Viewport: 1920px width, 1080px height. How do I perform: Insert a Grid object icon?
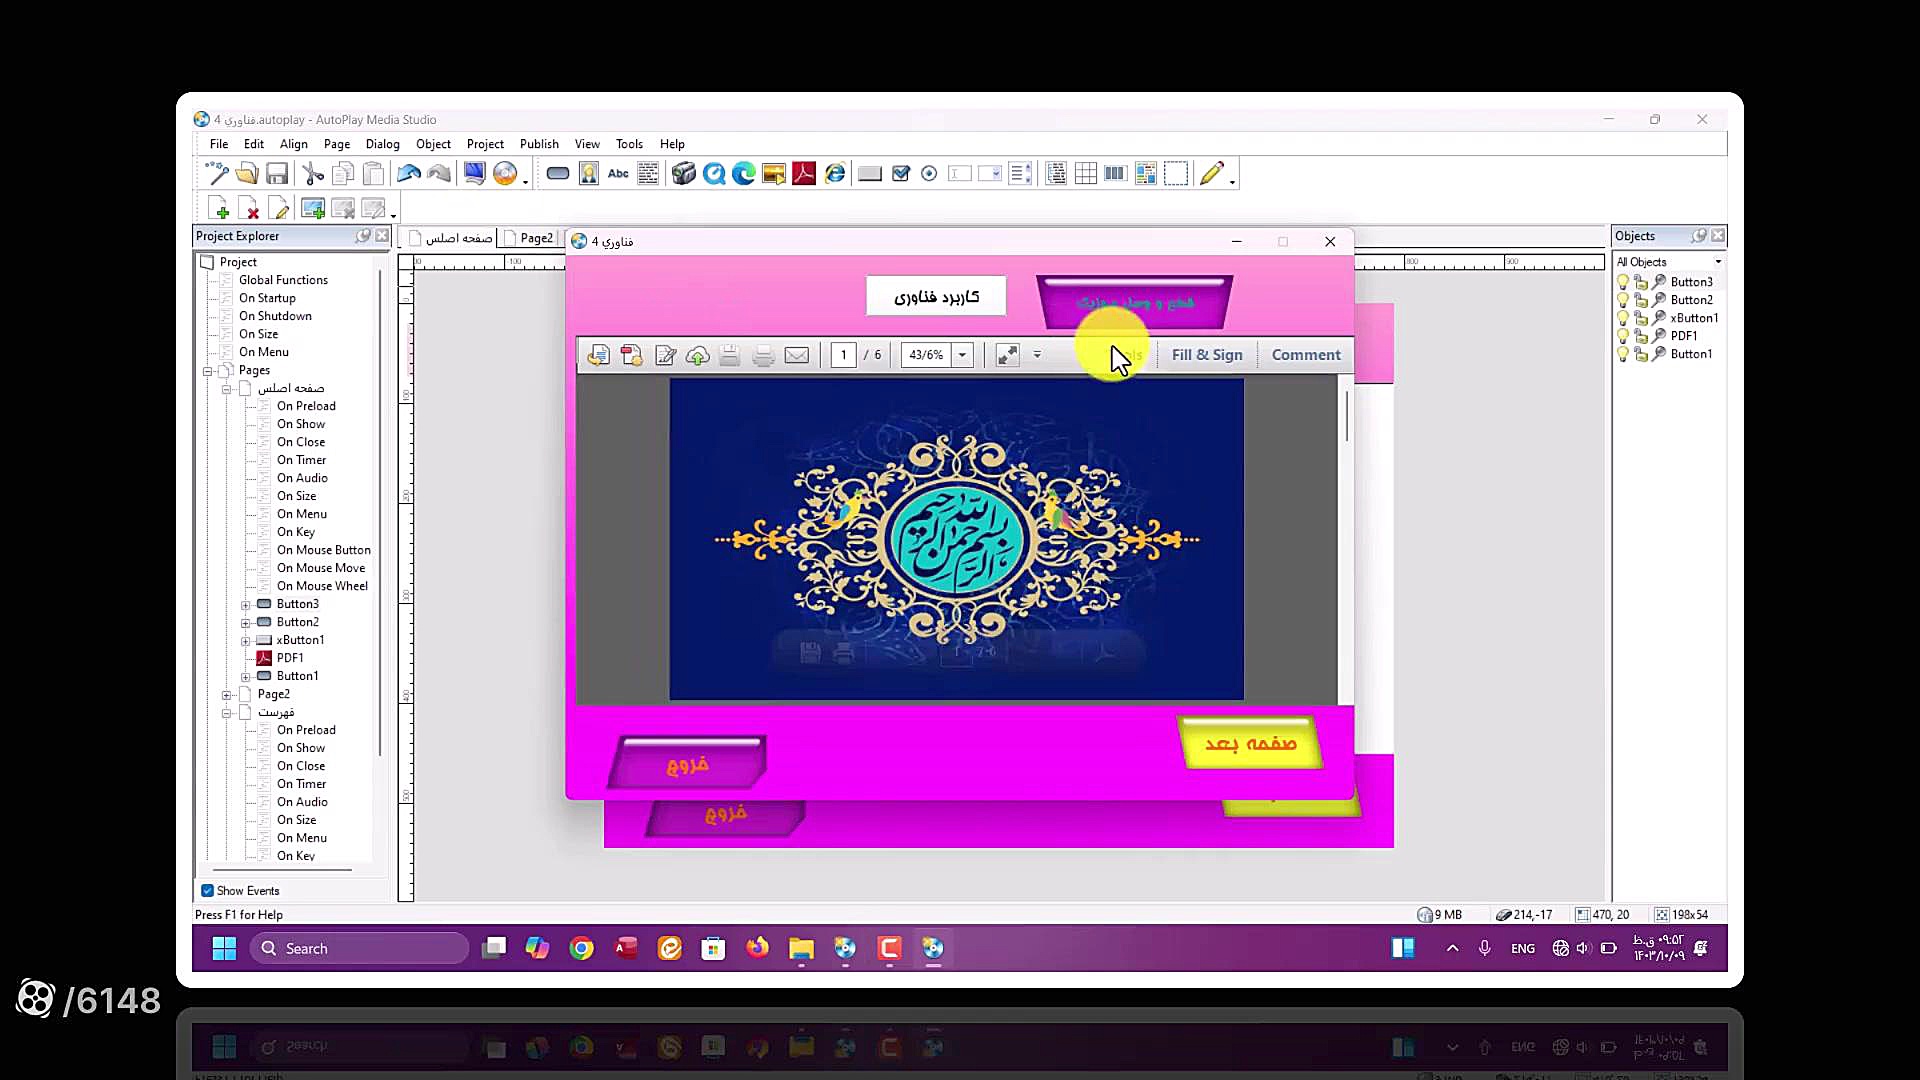[1086, 174]
